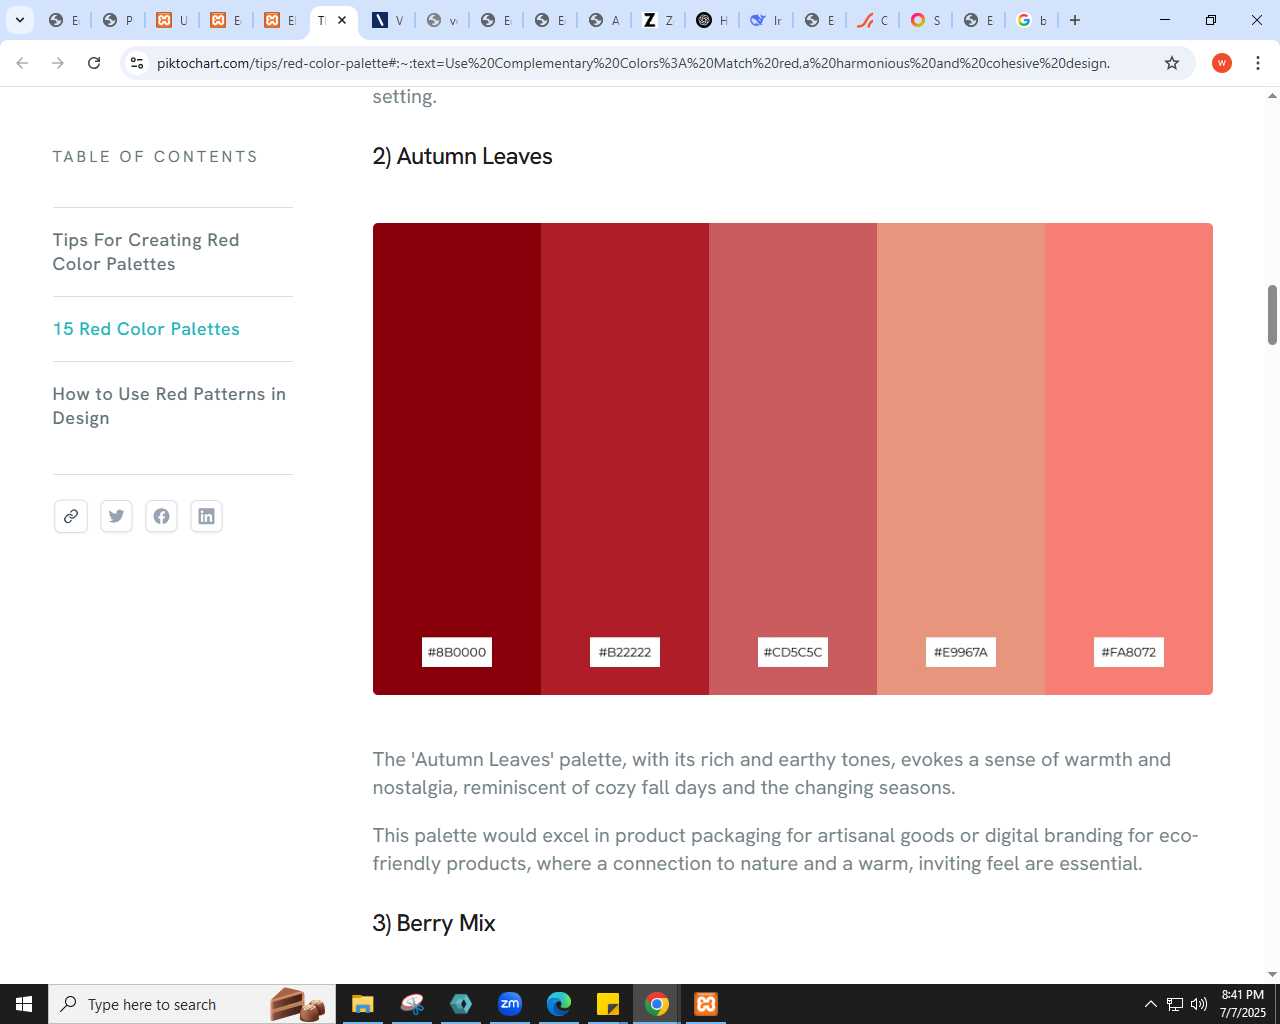Click the 2) Autumn Leaves heading
The width and height of the screenshot is (1280, 1024).
(462, 156)
